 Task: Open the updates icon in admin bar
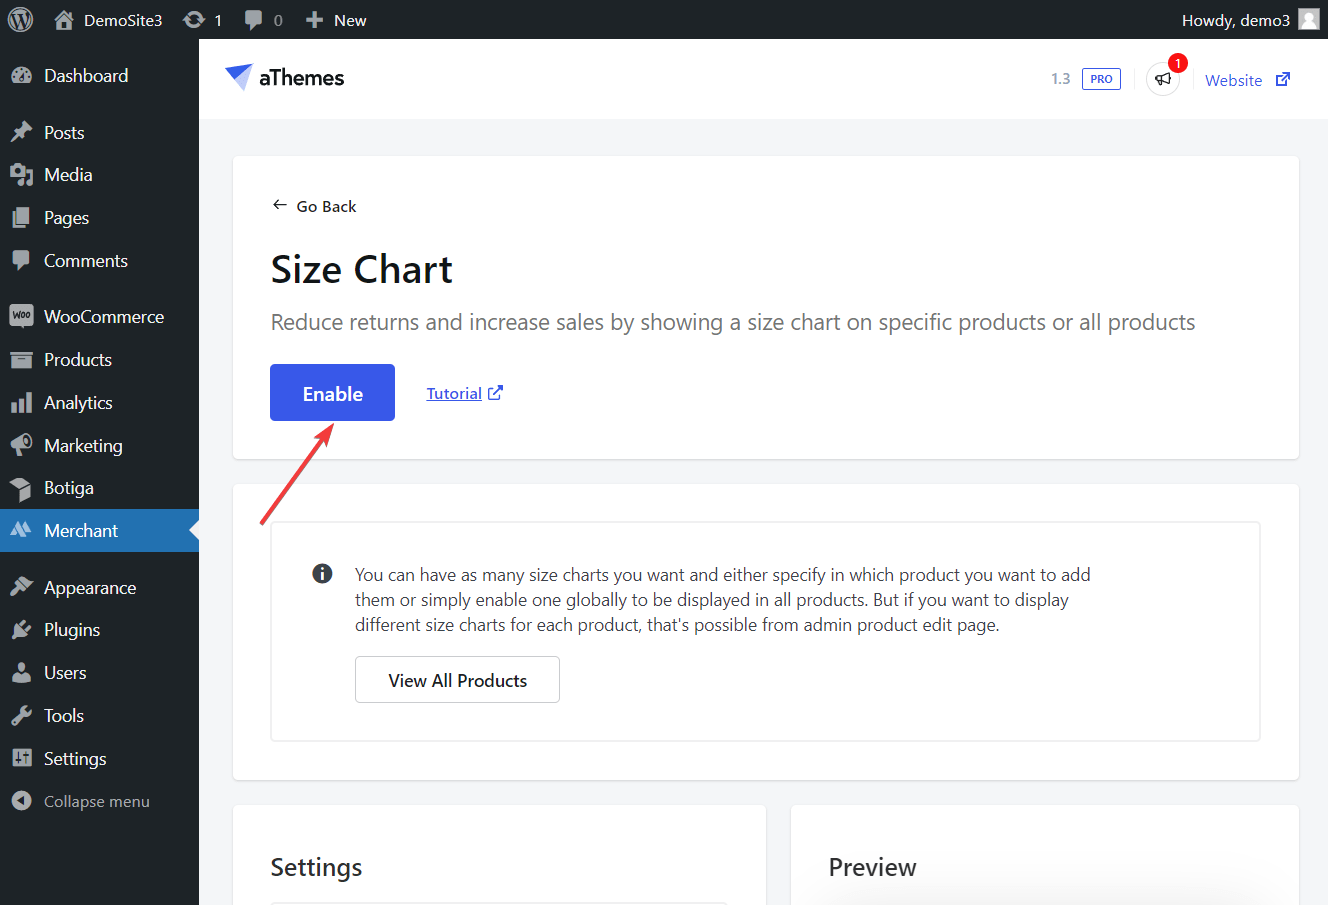[x=194, y=20]
